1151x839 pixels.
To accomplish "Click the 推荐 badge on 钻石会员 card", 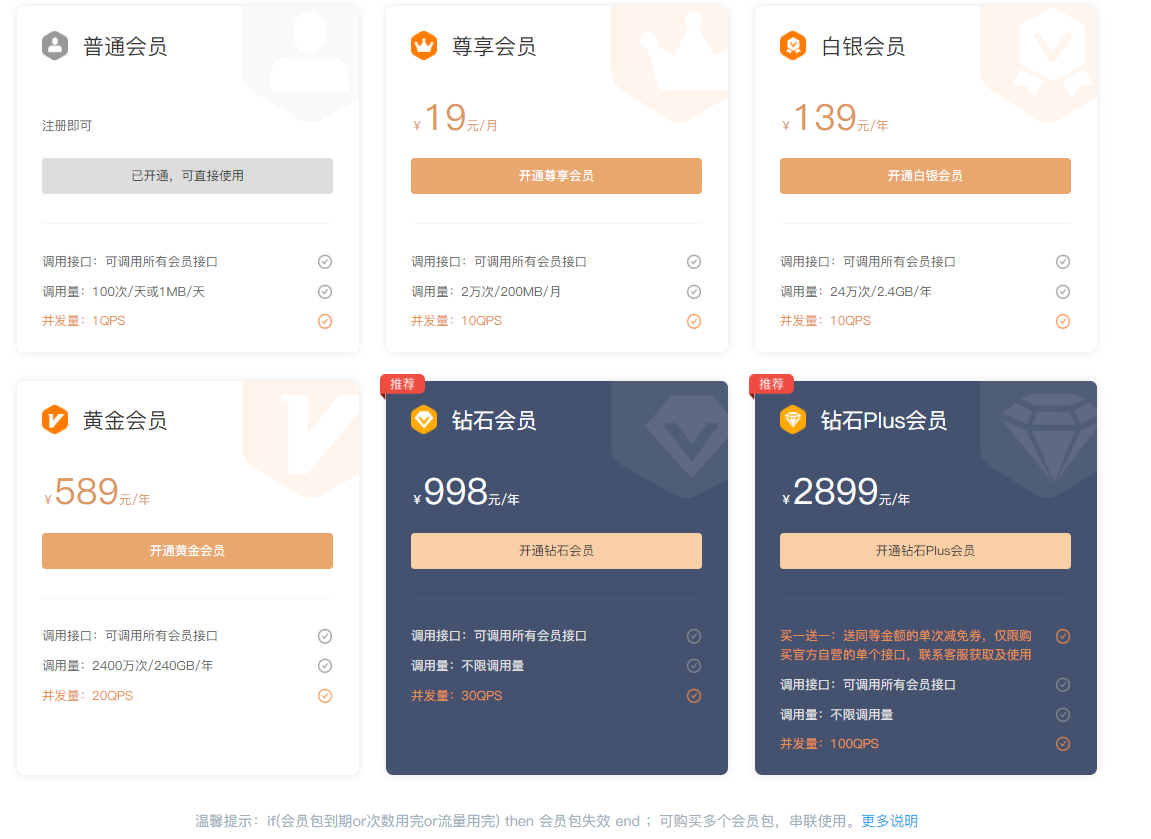I will tap(402, 384).
